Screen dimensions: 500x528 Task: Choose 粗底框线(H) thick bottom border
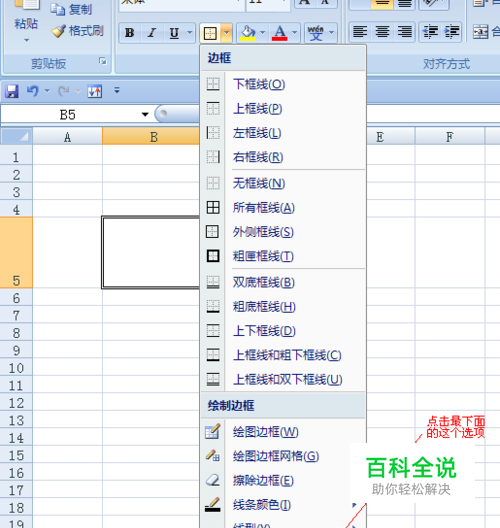[283, 306]
